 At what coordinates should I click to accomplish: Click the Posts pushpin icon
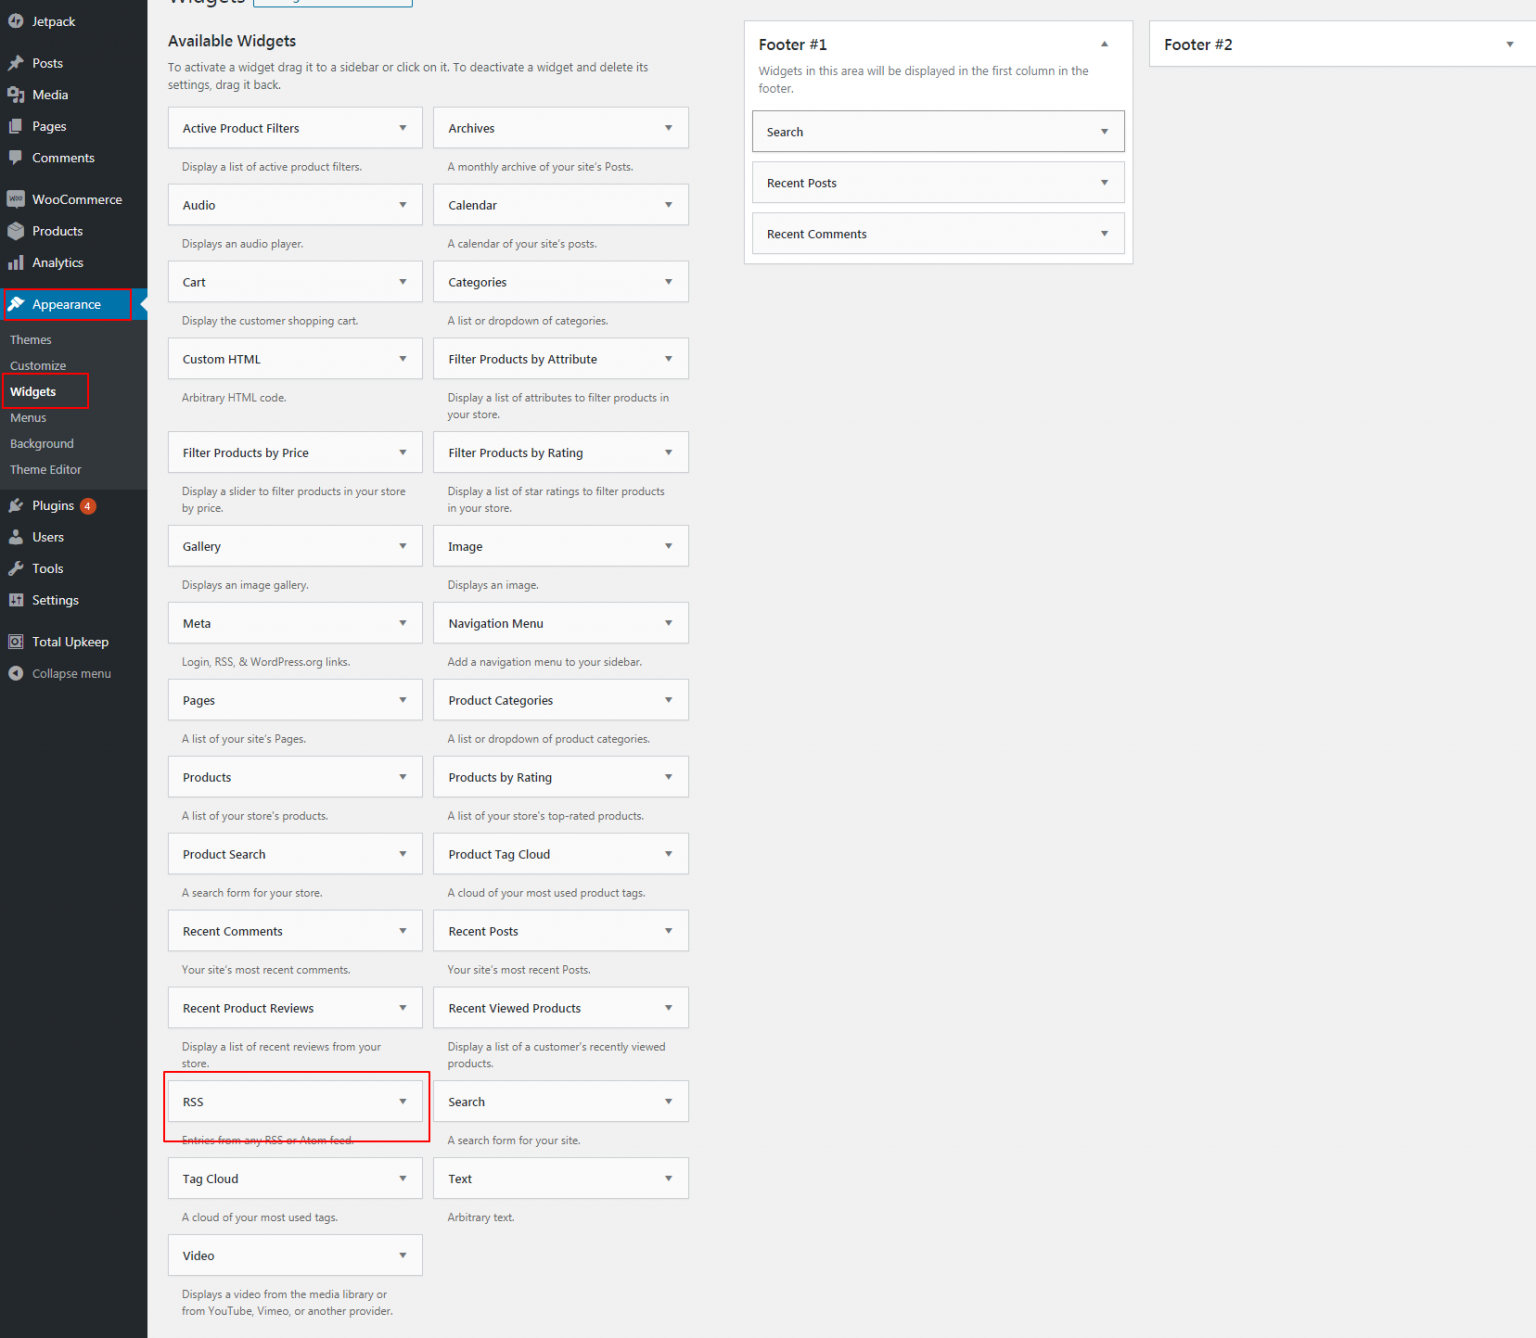click(16, 62)
